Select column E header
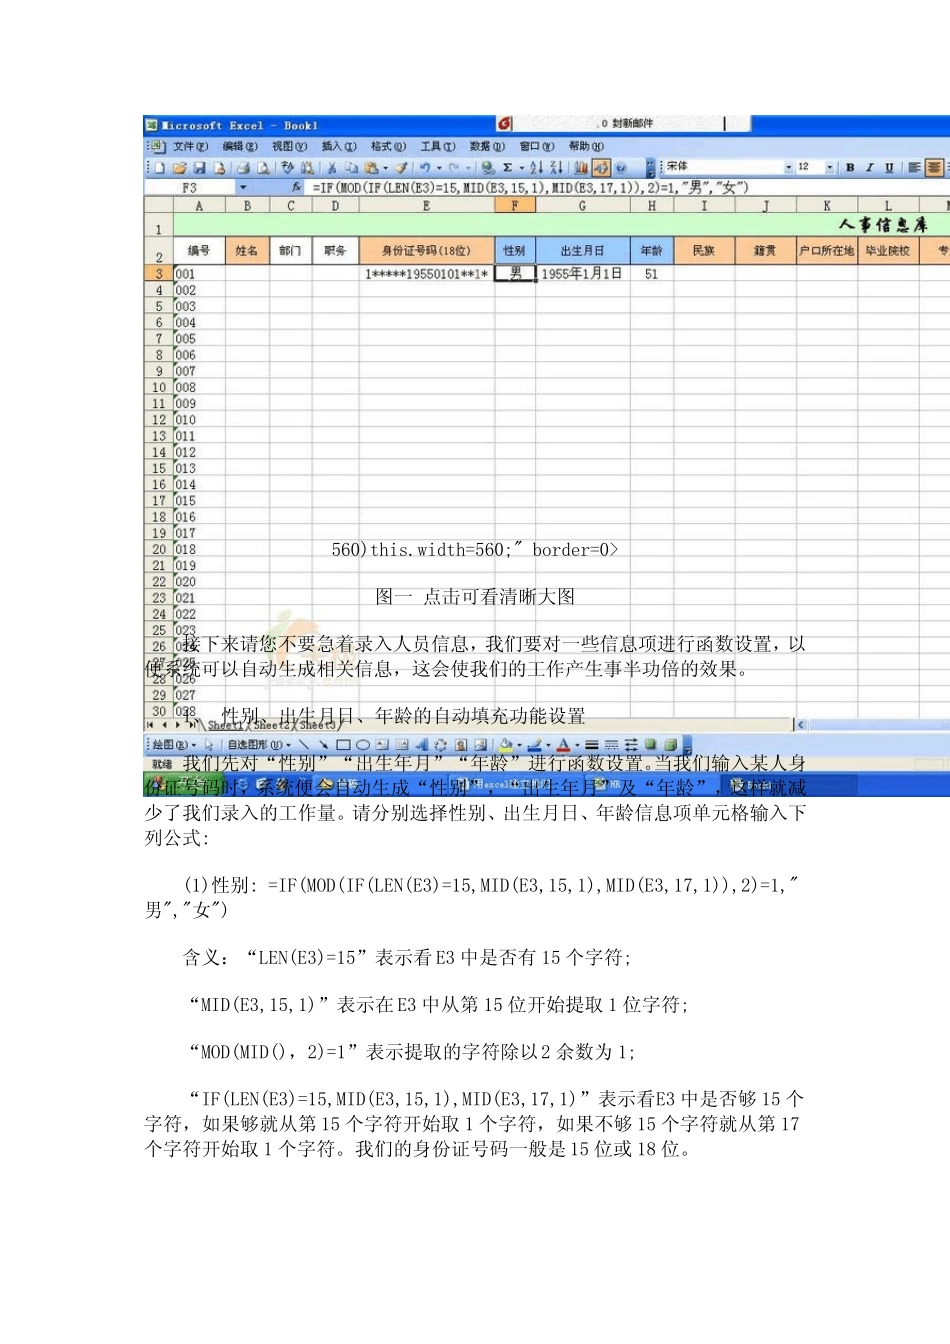This screenshot has width=950, height=1344. click(x=426, y=205)
